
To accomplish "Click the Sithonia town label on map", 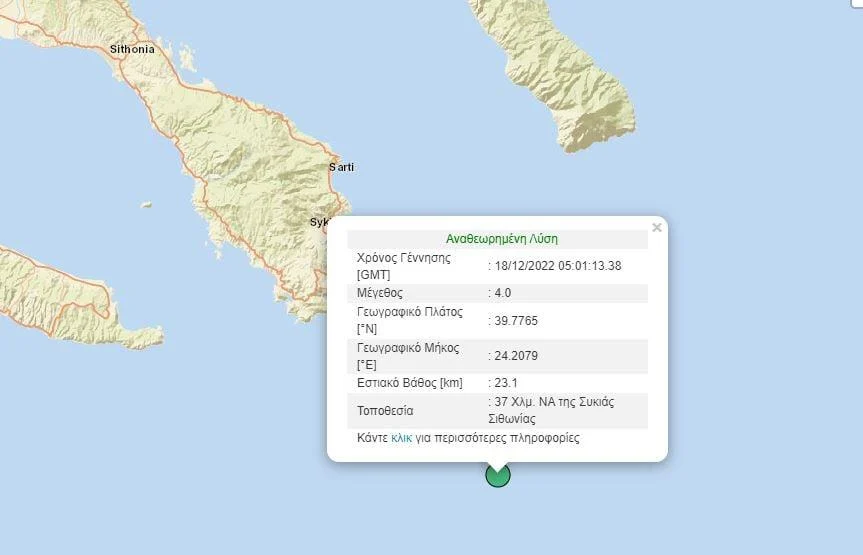I will click(x=132, y=48).
